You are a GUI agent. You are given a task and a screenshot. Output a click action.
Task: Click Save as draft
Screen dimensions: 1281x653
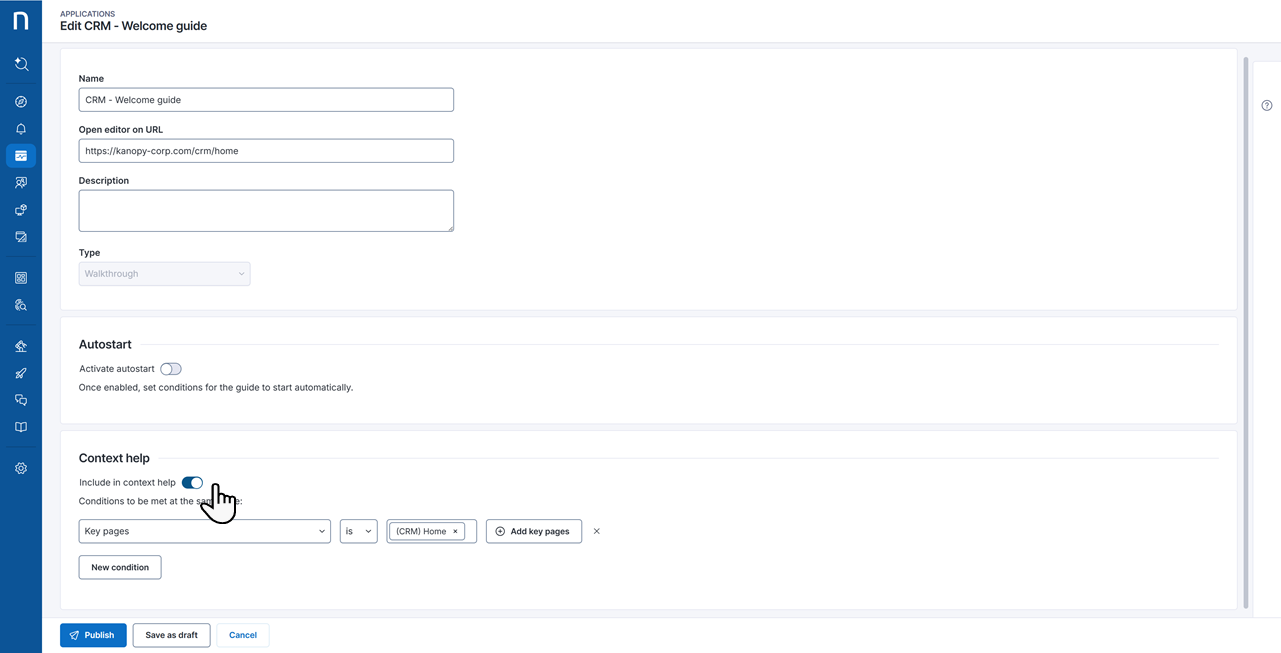pyautogui.click(x=171, y=635)
